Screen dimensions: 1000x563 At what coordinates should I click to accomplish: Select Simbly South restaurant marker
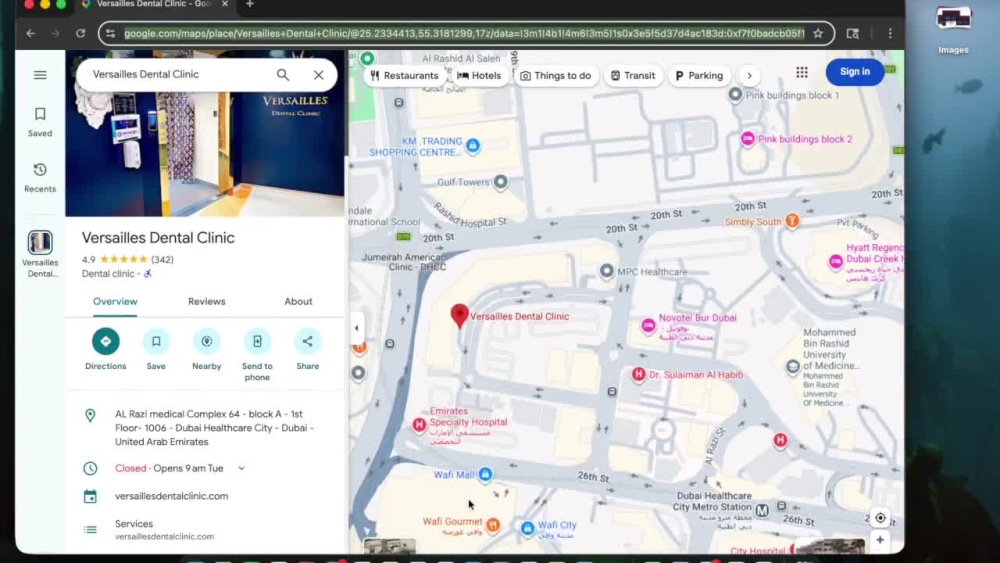792,221
